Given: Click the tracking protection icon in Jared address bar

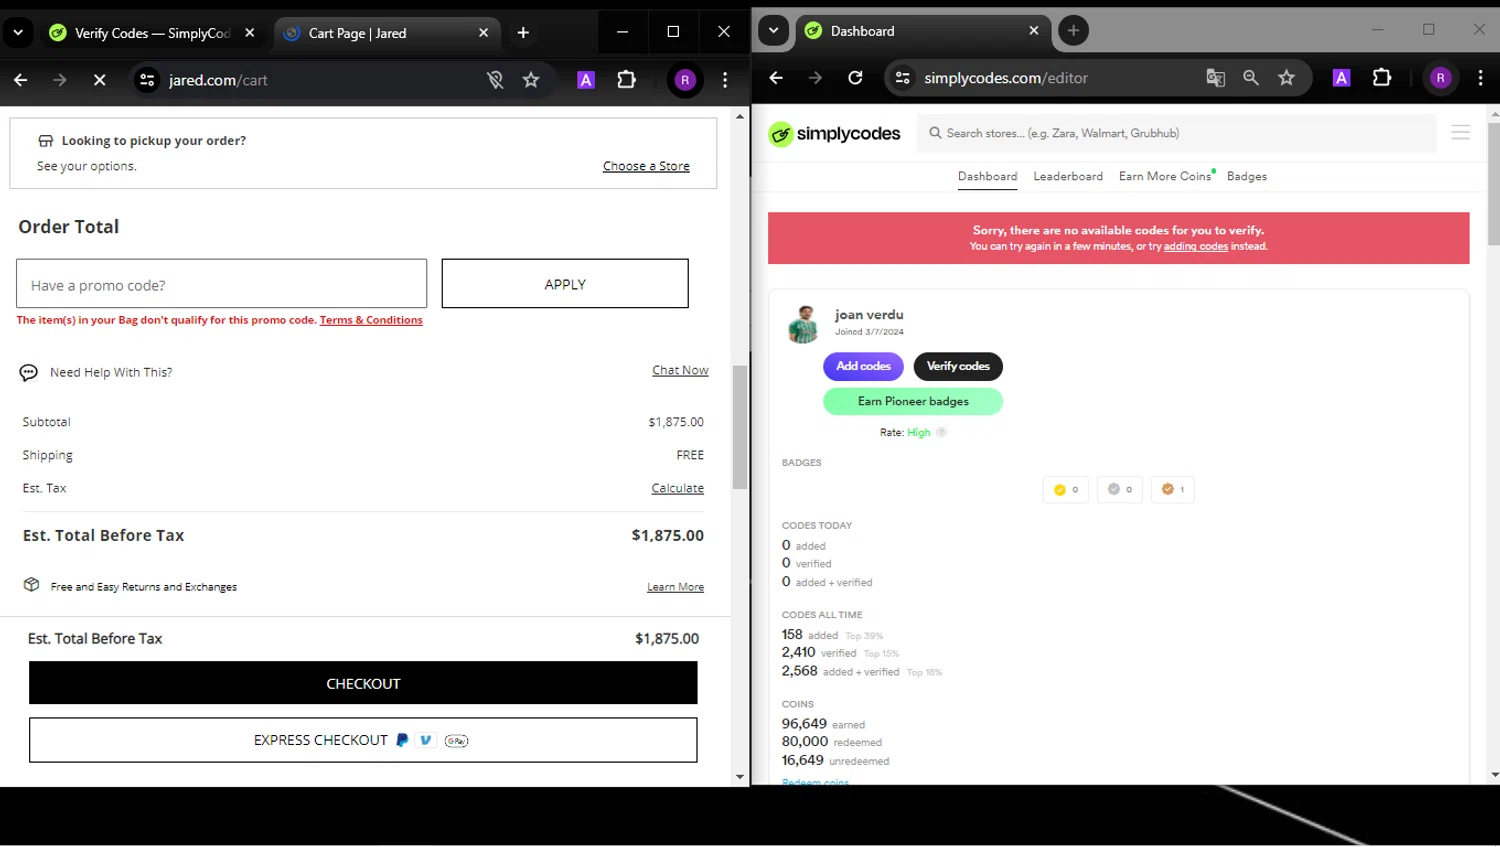Looking at the screenshot, I should click(495, 80).
